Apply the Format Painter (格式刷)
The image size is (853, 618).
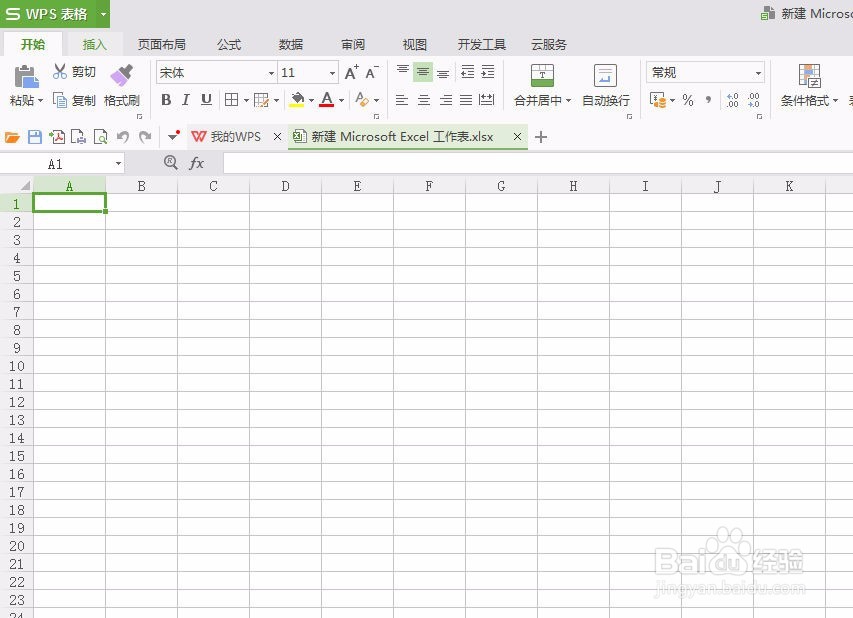[121, 88]
